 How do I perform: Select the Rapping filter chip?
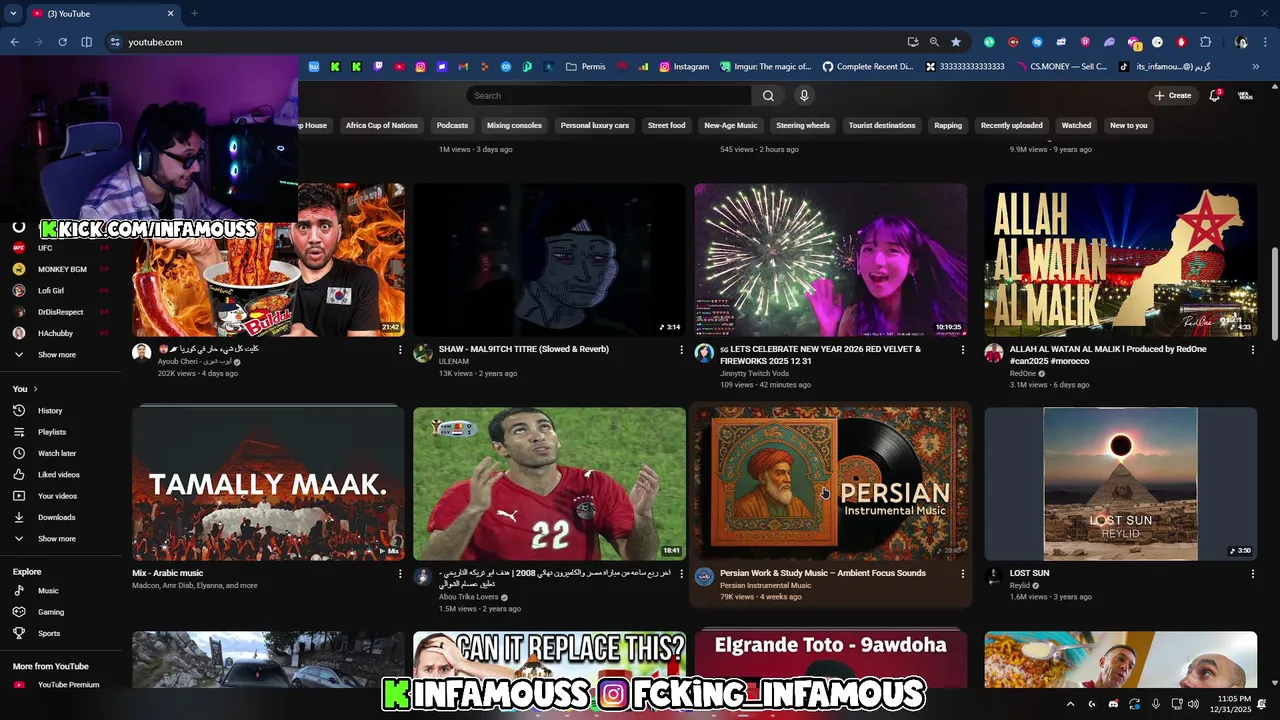[948, 126]
